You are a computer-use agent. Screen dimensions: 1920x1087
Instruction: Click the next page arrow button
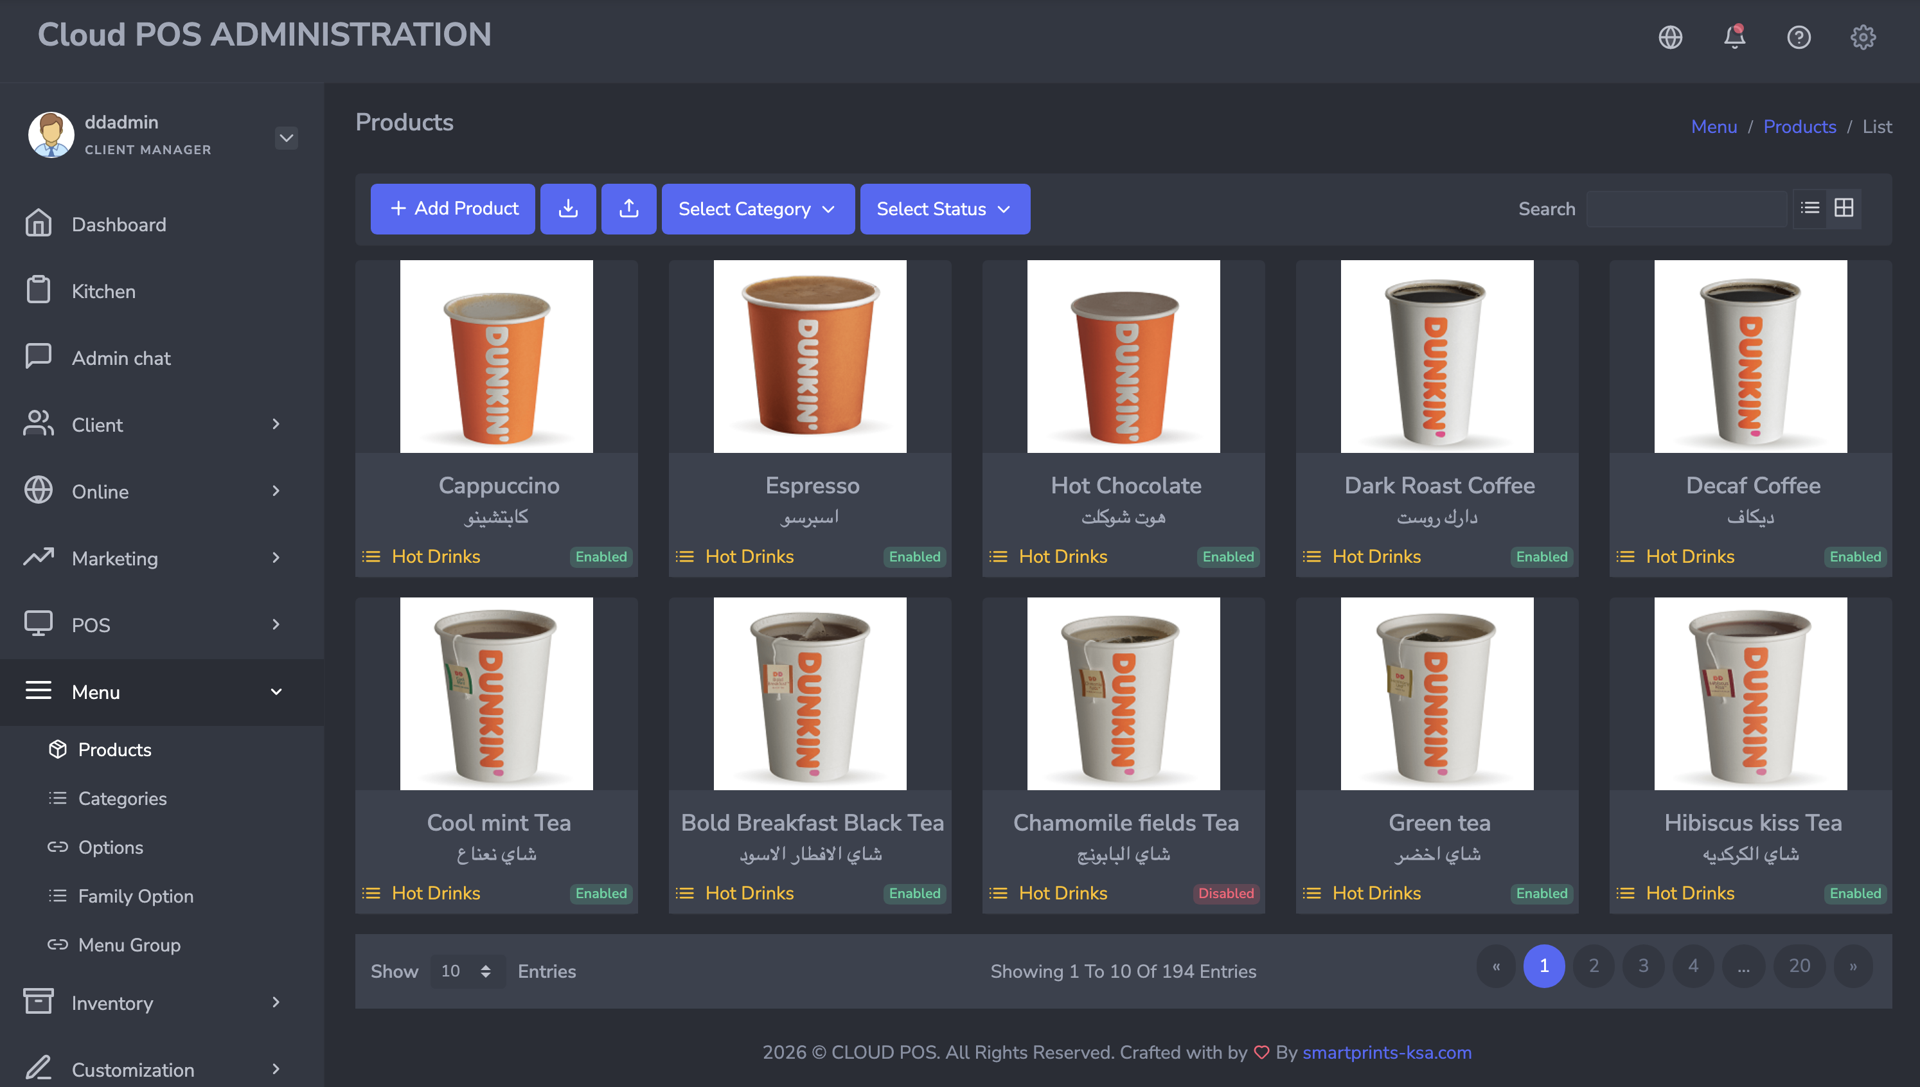coord(1853,966)
